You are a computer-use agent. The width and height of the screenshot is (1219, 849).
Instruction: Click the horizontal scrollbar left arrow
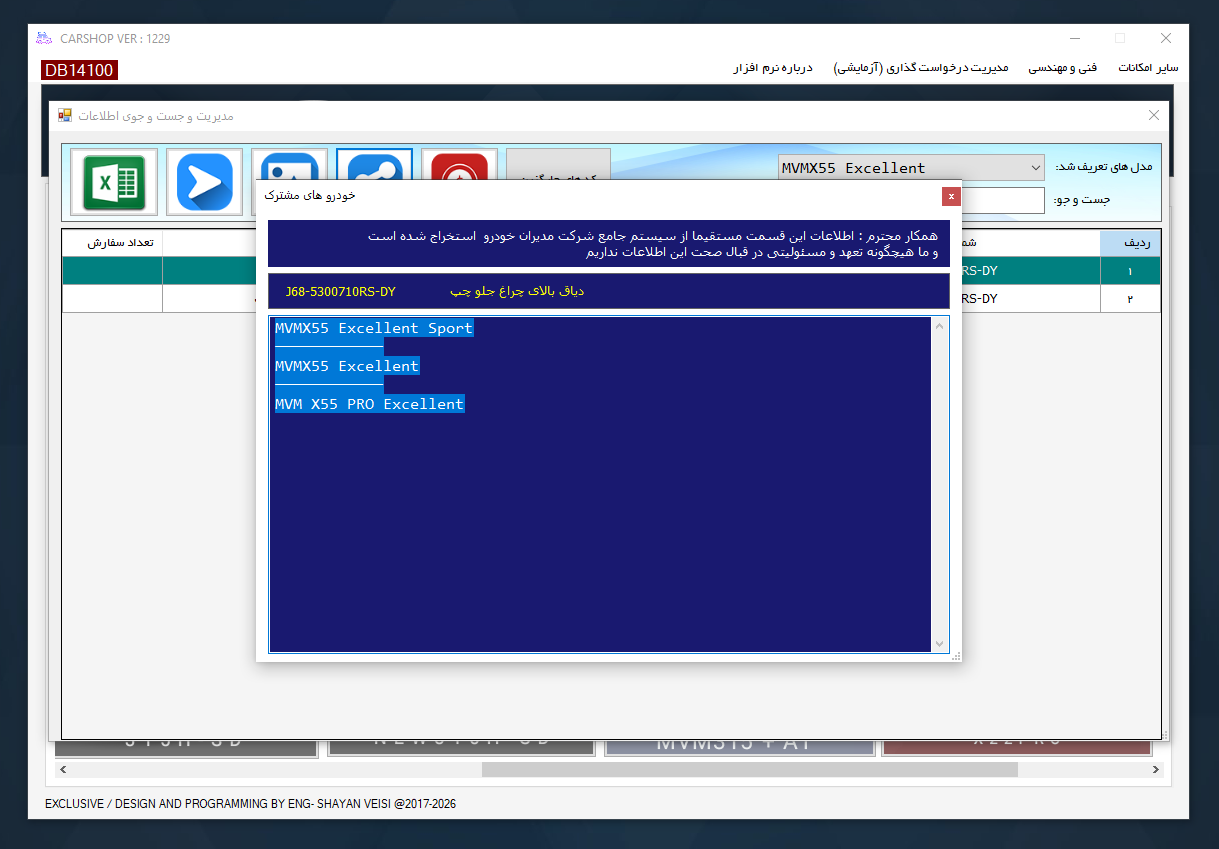63,770
